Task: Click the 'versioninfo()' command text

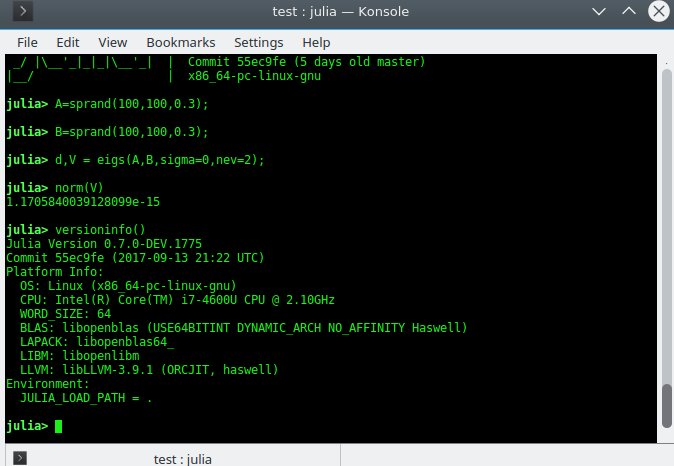Action: pyautogui.click(x=100, y=230)
